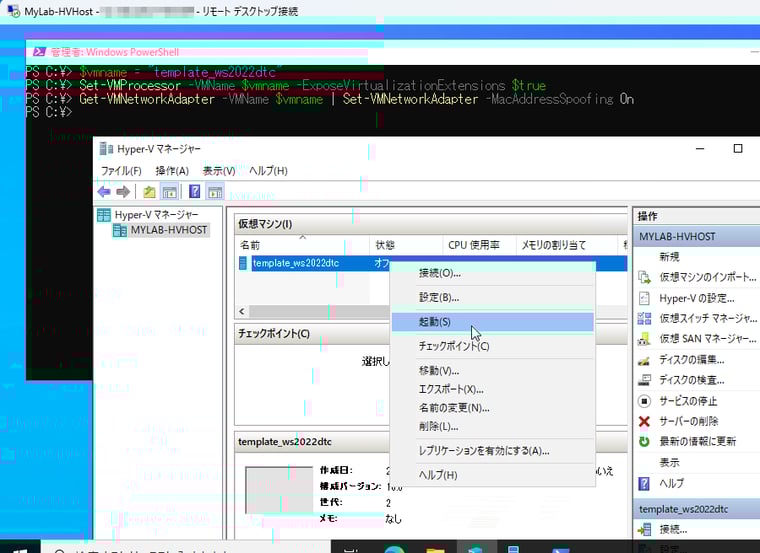This screenshot has width=760, height=553.
Task: Toggle the action pane toolbar icon
Action: point(215,192)
